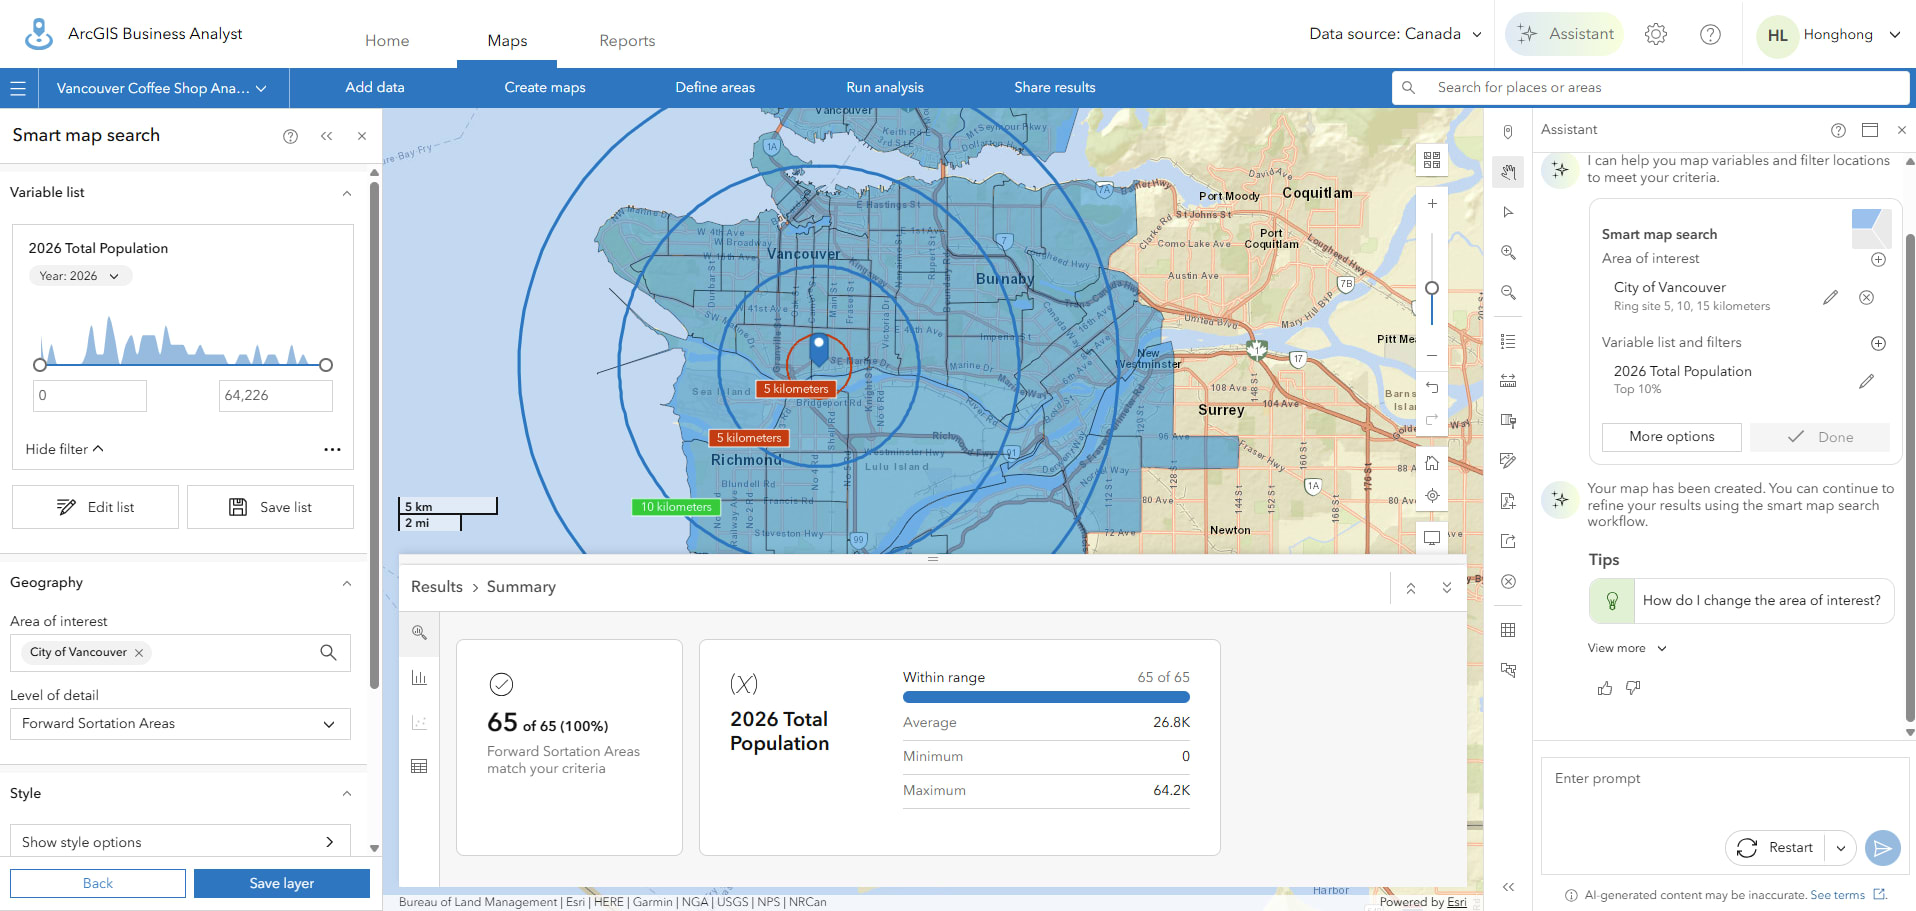Click the map zoom slider handle
1916x911 pixels.
(1432, 288)
